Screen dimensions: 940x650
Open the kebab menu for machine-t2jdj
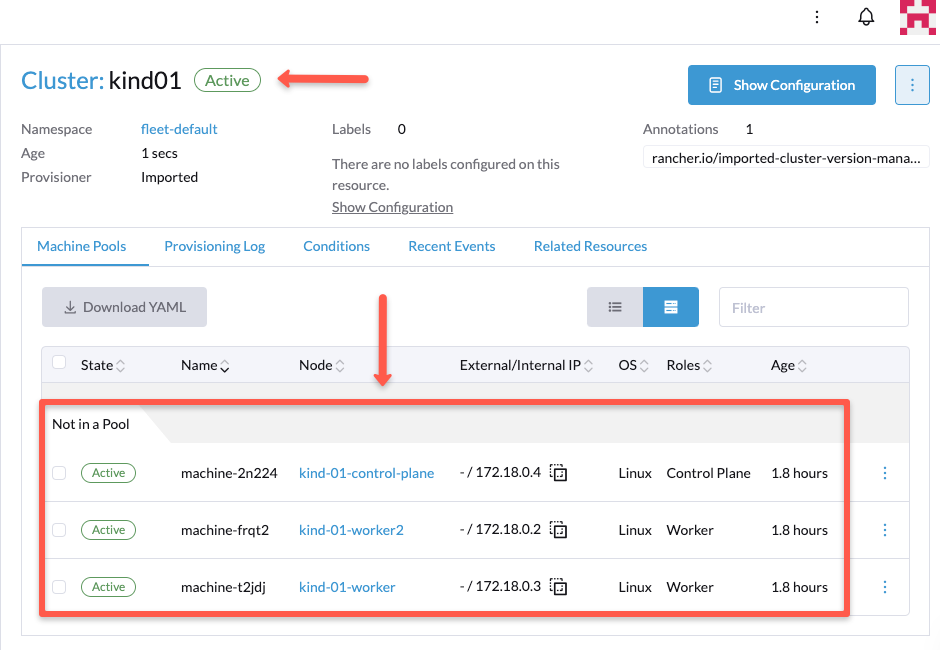pos(884,587)
